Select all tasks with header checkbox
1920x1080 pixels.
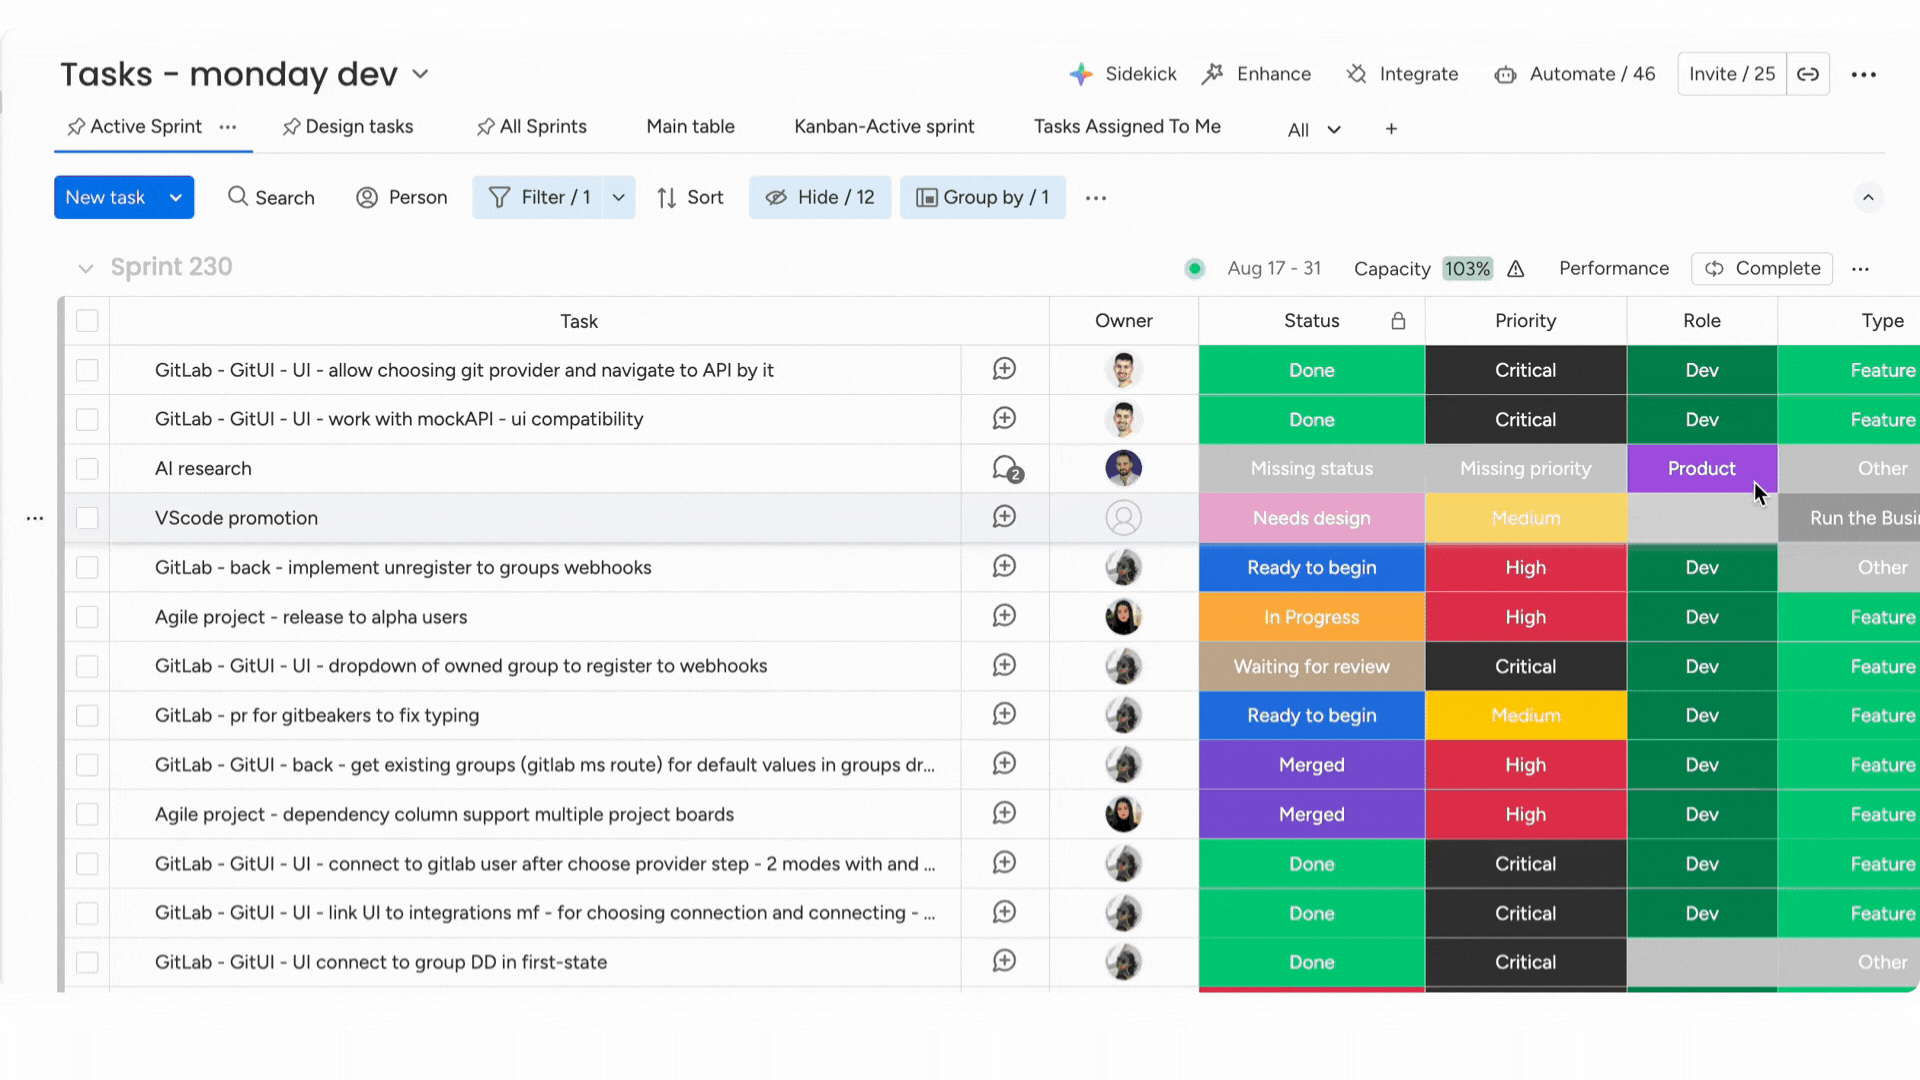point(87,321)
